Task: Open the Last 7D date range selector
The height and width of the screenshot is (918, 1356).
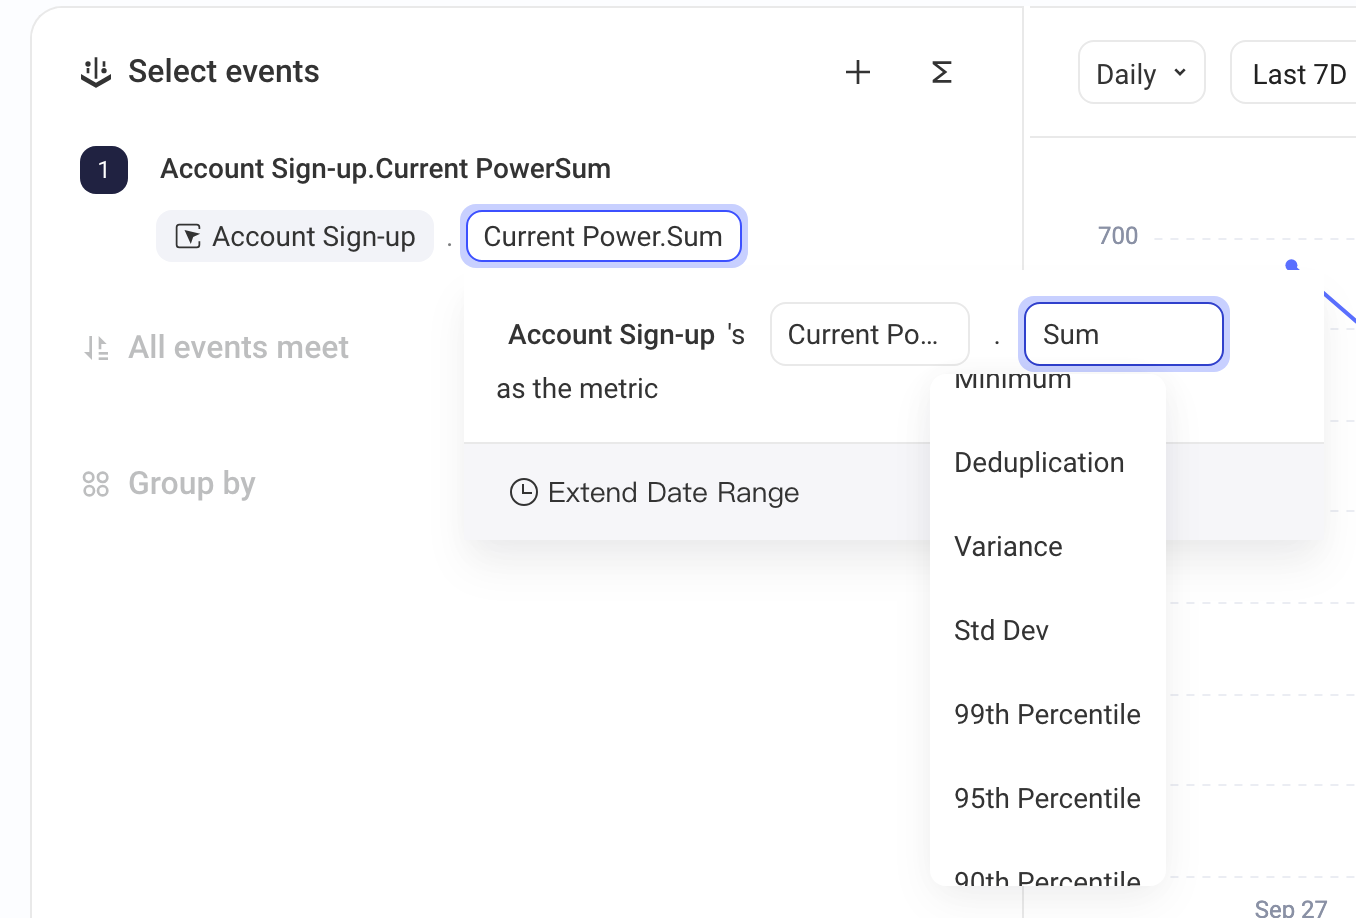Action: (x=1293, y=72)
